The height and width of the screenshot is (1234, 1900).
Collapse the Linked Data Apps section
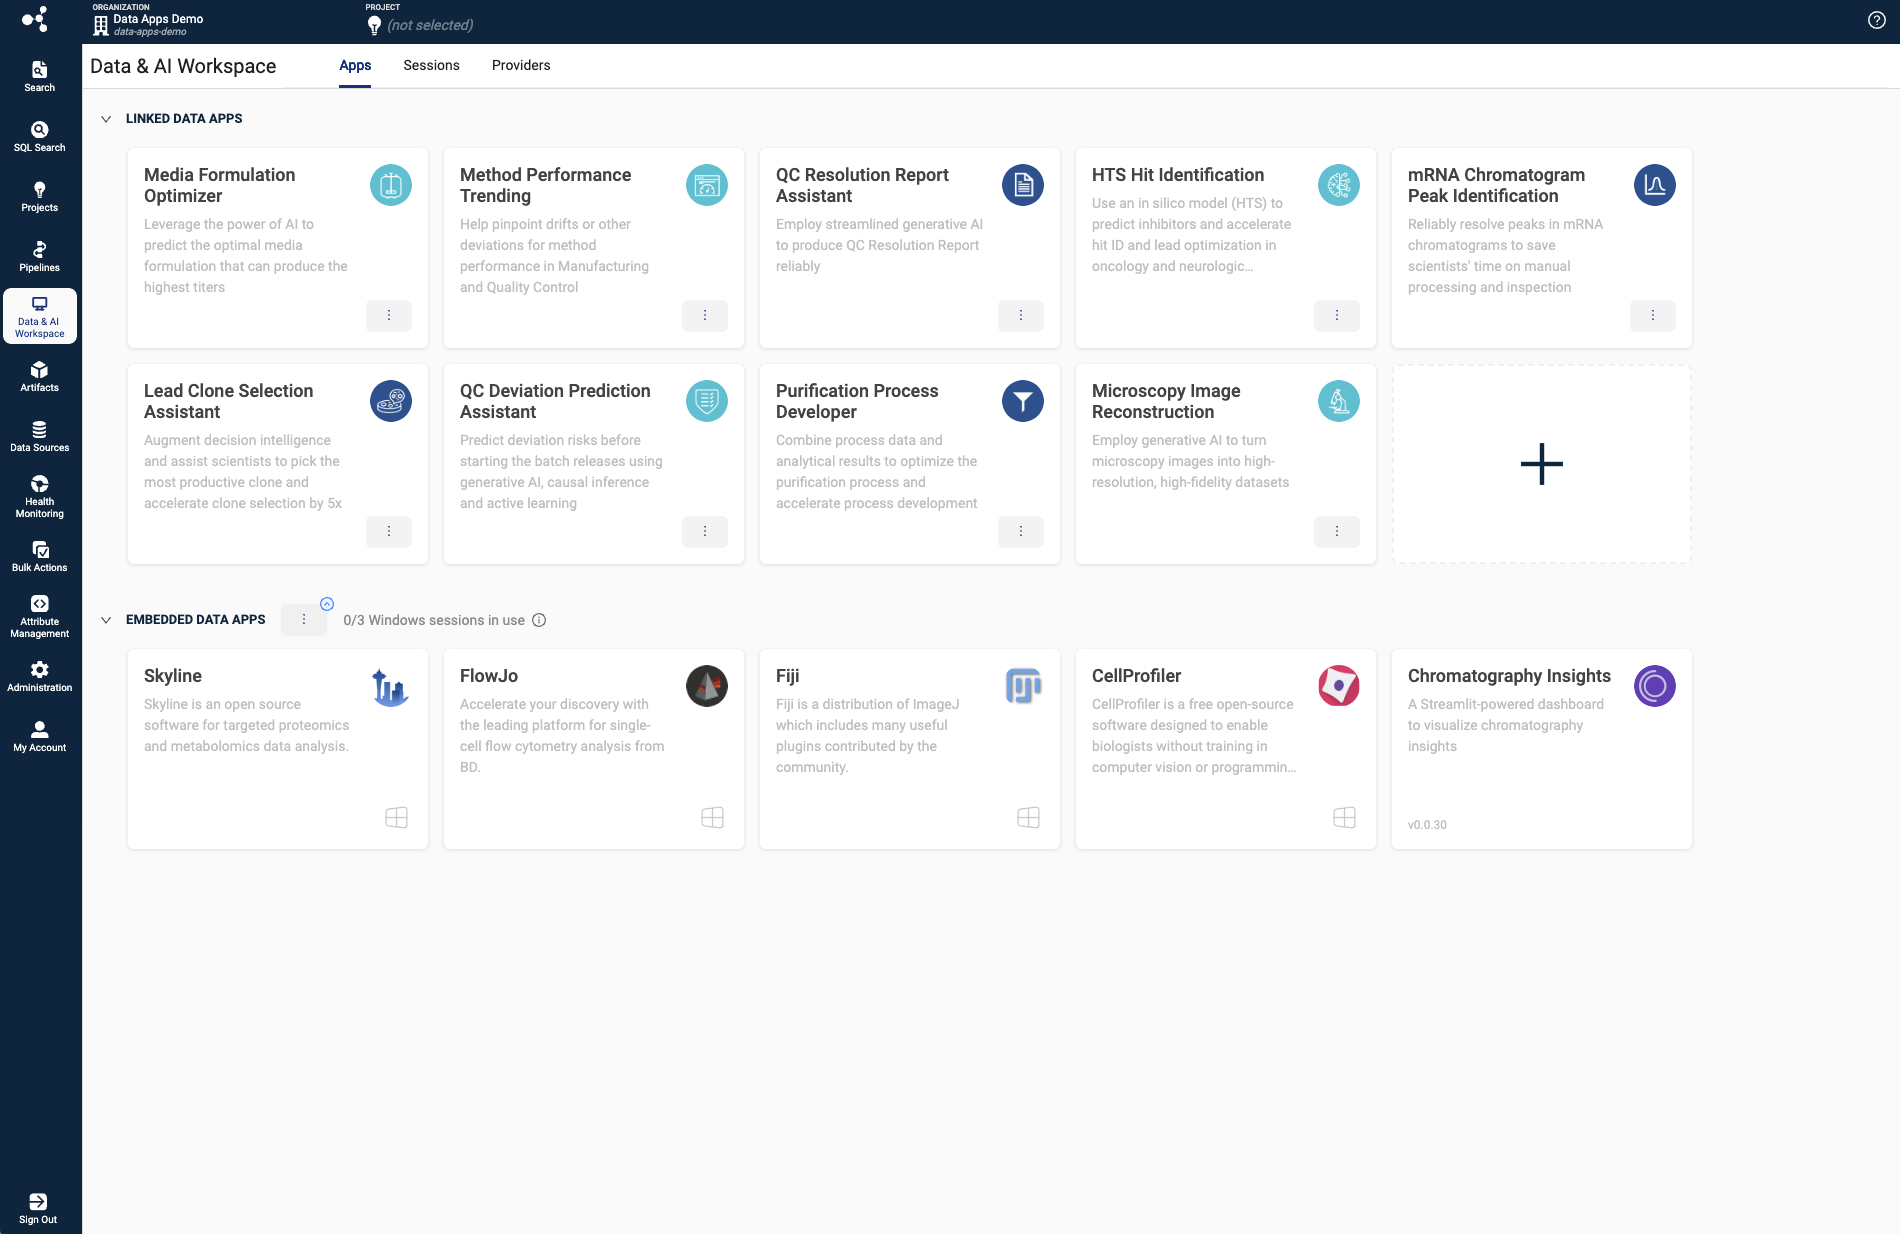tap(106, 119)
